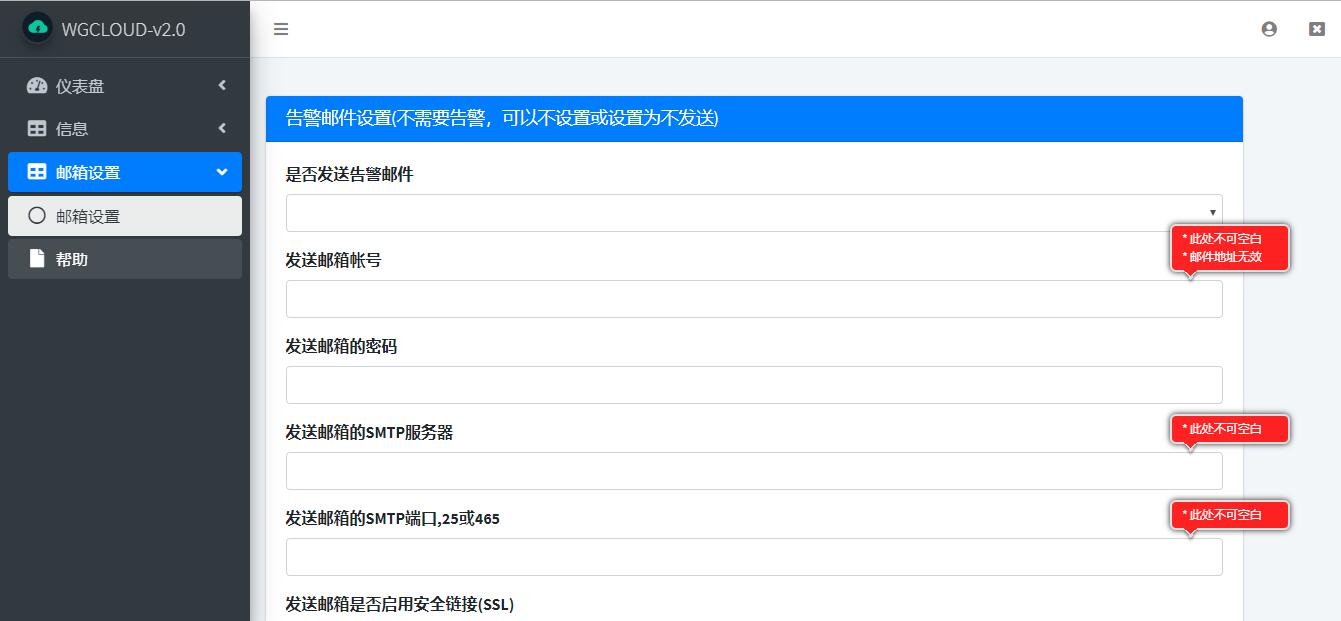Click the 是否发送告警邮件 label
1341x621 pixels.
coord(349,174)
